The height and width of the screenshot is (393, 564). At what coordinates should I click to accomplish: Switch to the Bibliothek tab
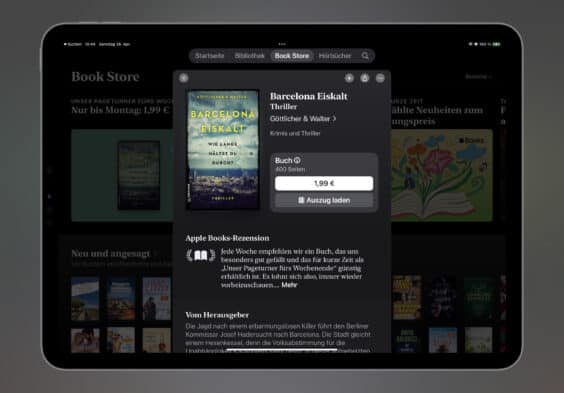click(x=249, y=56)
